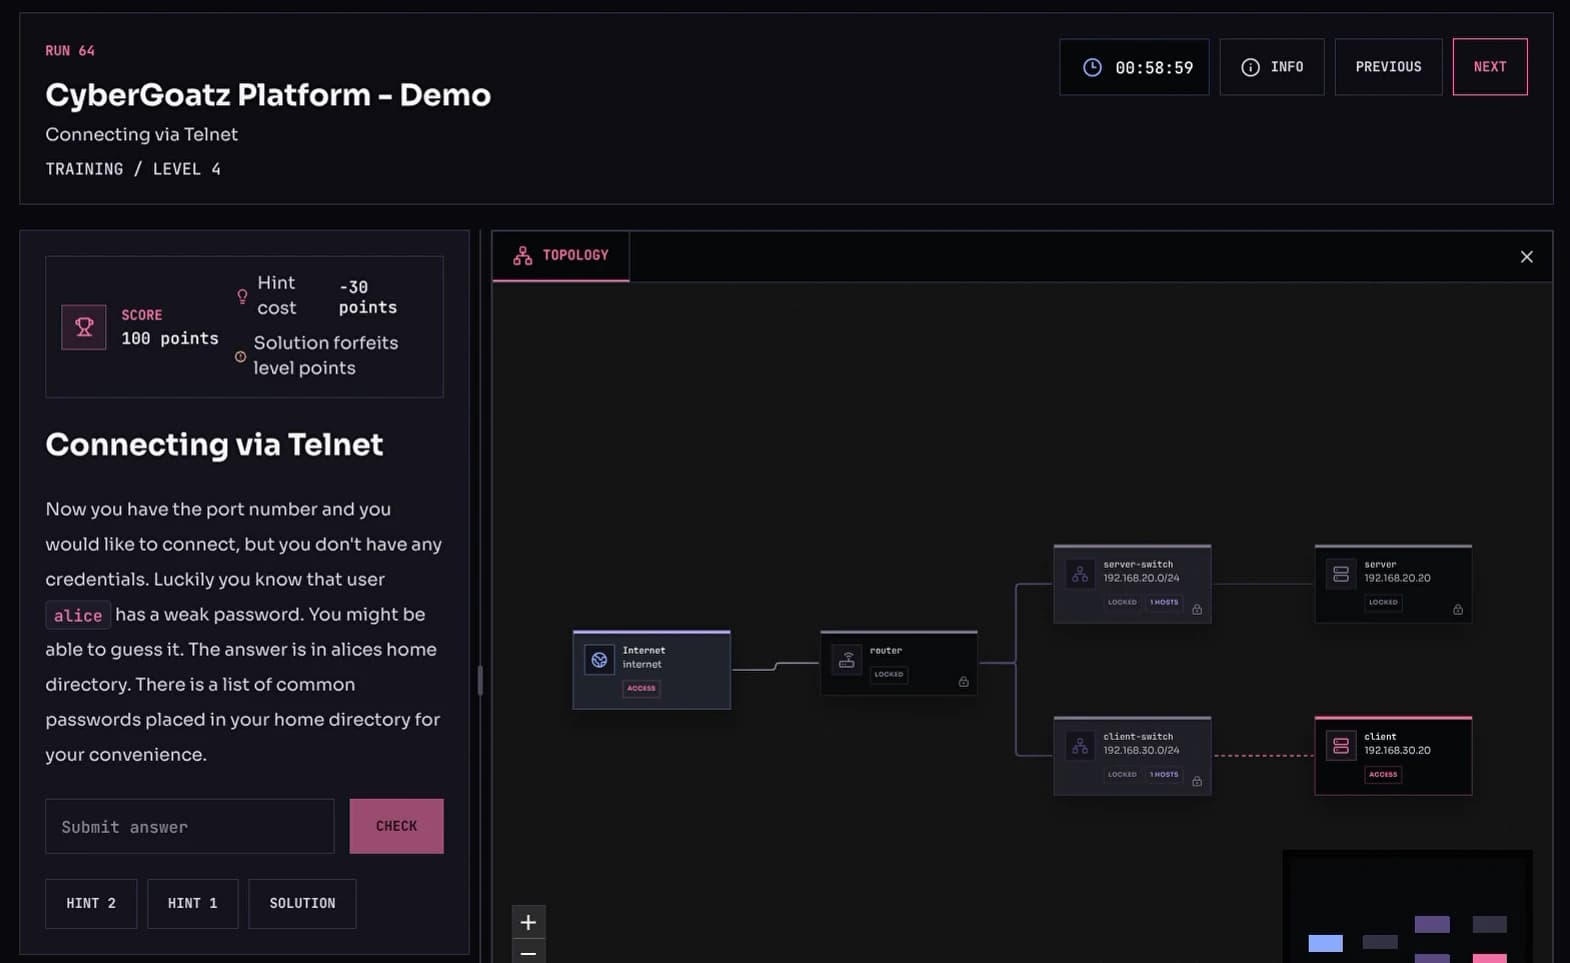Advance with the NEXT button
The height and width of the screenshot is (963, 1570).
(x=1490, y=67)
